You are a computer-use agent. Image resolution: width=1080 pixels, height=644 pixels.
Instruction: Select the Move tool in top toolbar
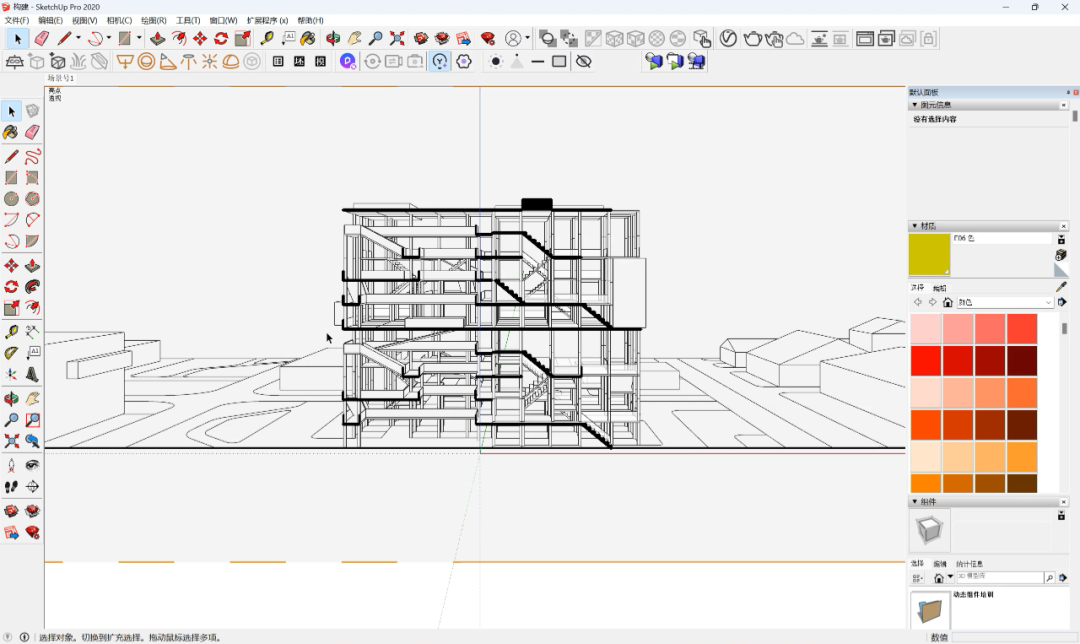coord(200,39)
